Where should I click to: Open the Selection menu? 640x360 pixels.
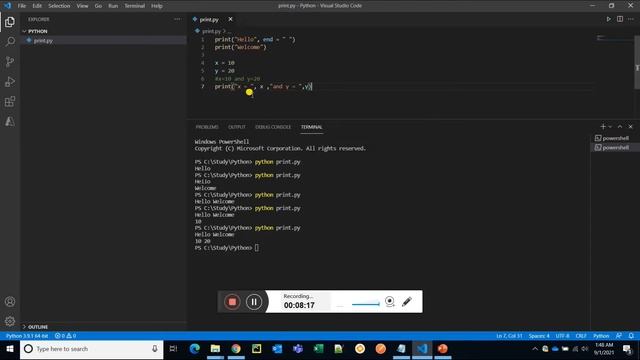point(59,6)
